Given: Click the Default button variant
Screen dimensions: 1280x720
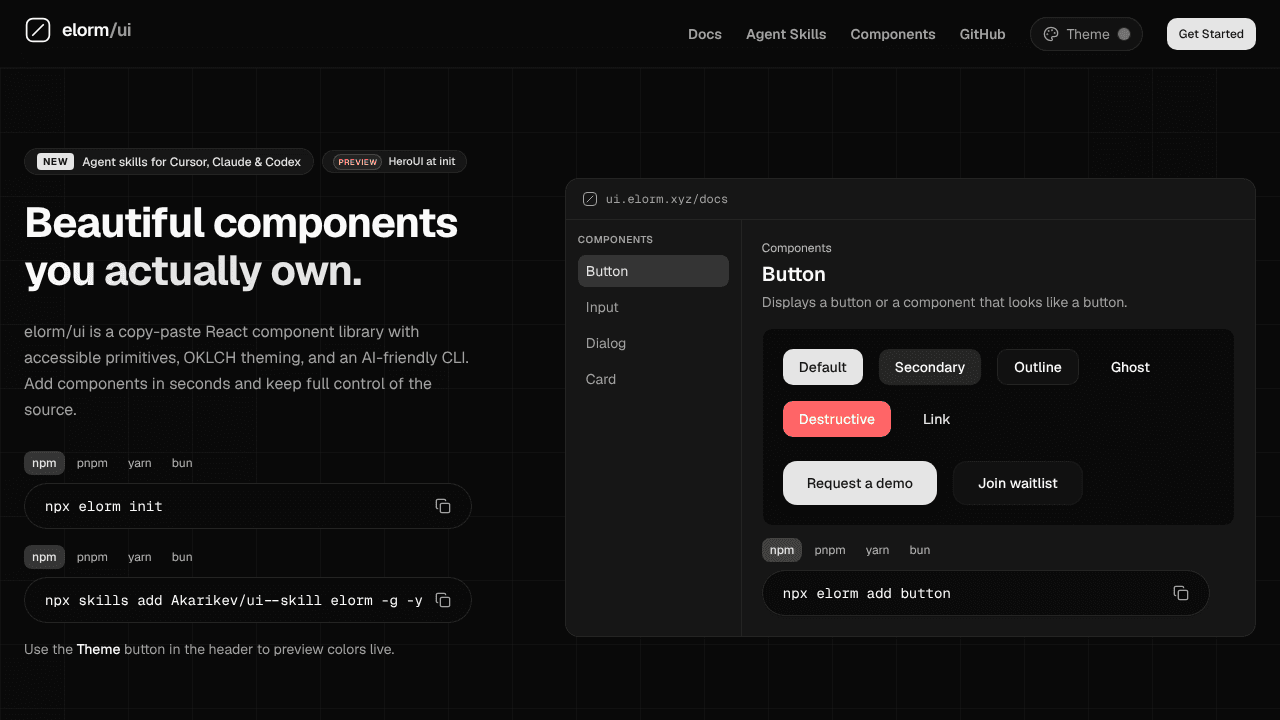Looking at the screenshot, I should [x=823, y=367].
